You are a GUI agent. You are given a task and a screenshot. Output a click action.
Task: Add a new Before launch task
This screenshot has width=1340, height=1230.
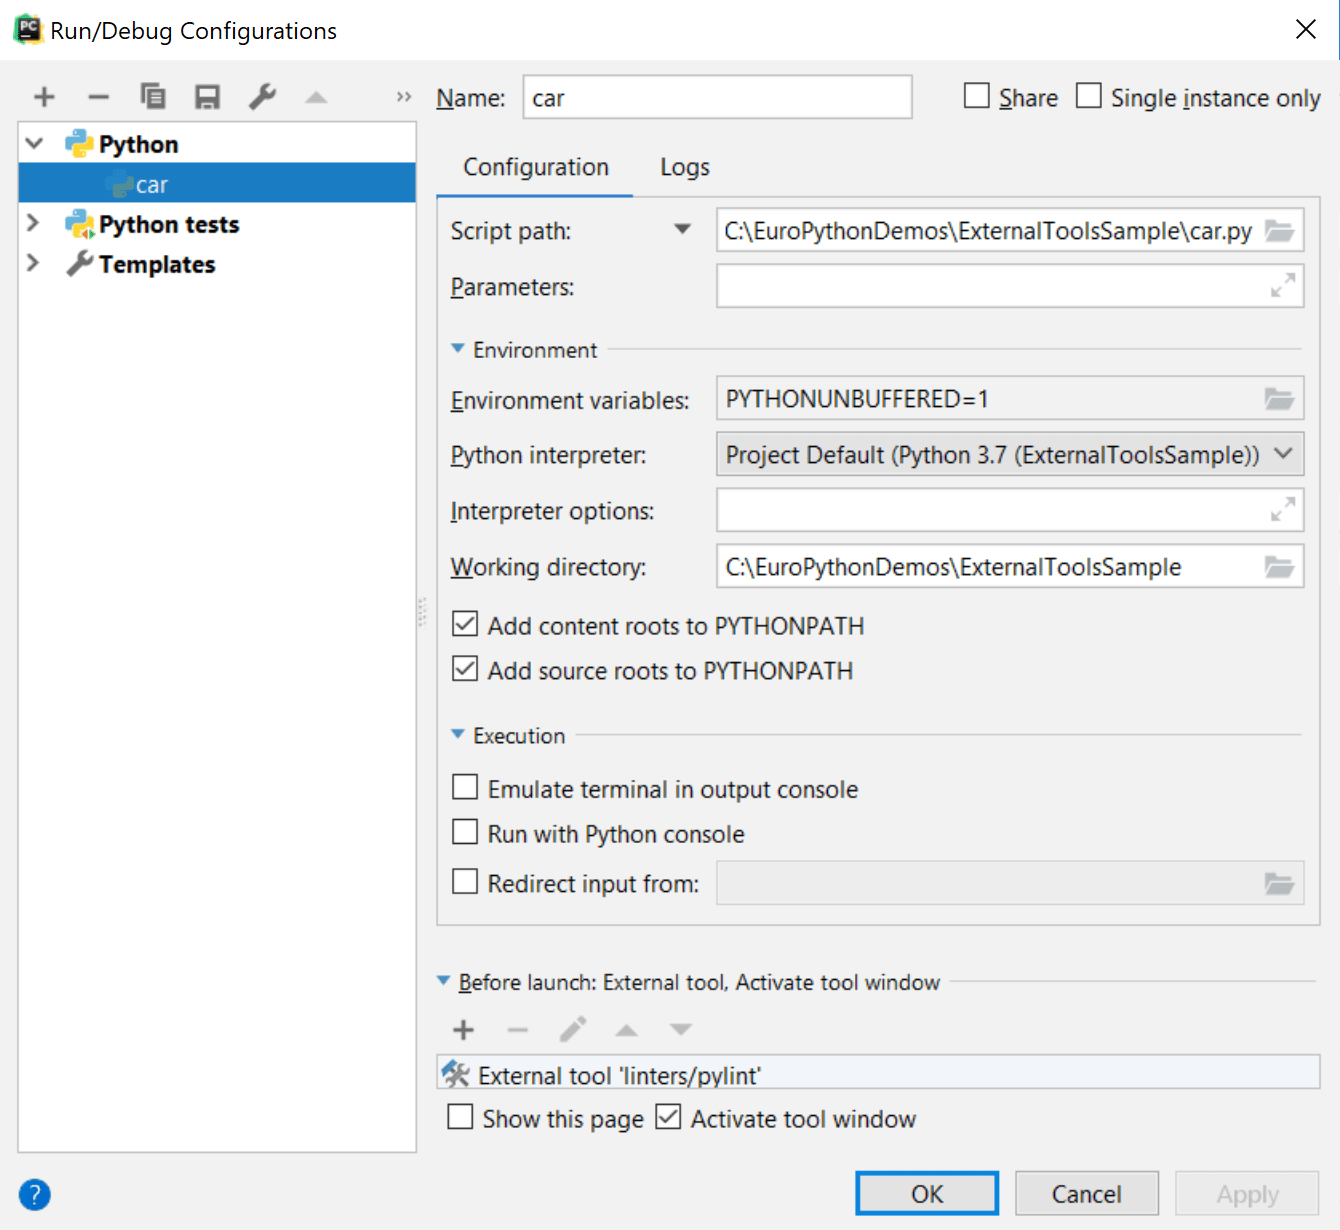[462, 1029]
